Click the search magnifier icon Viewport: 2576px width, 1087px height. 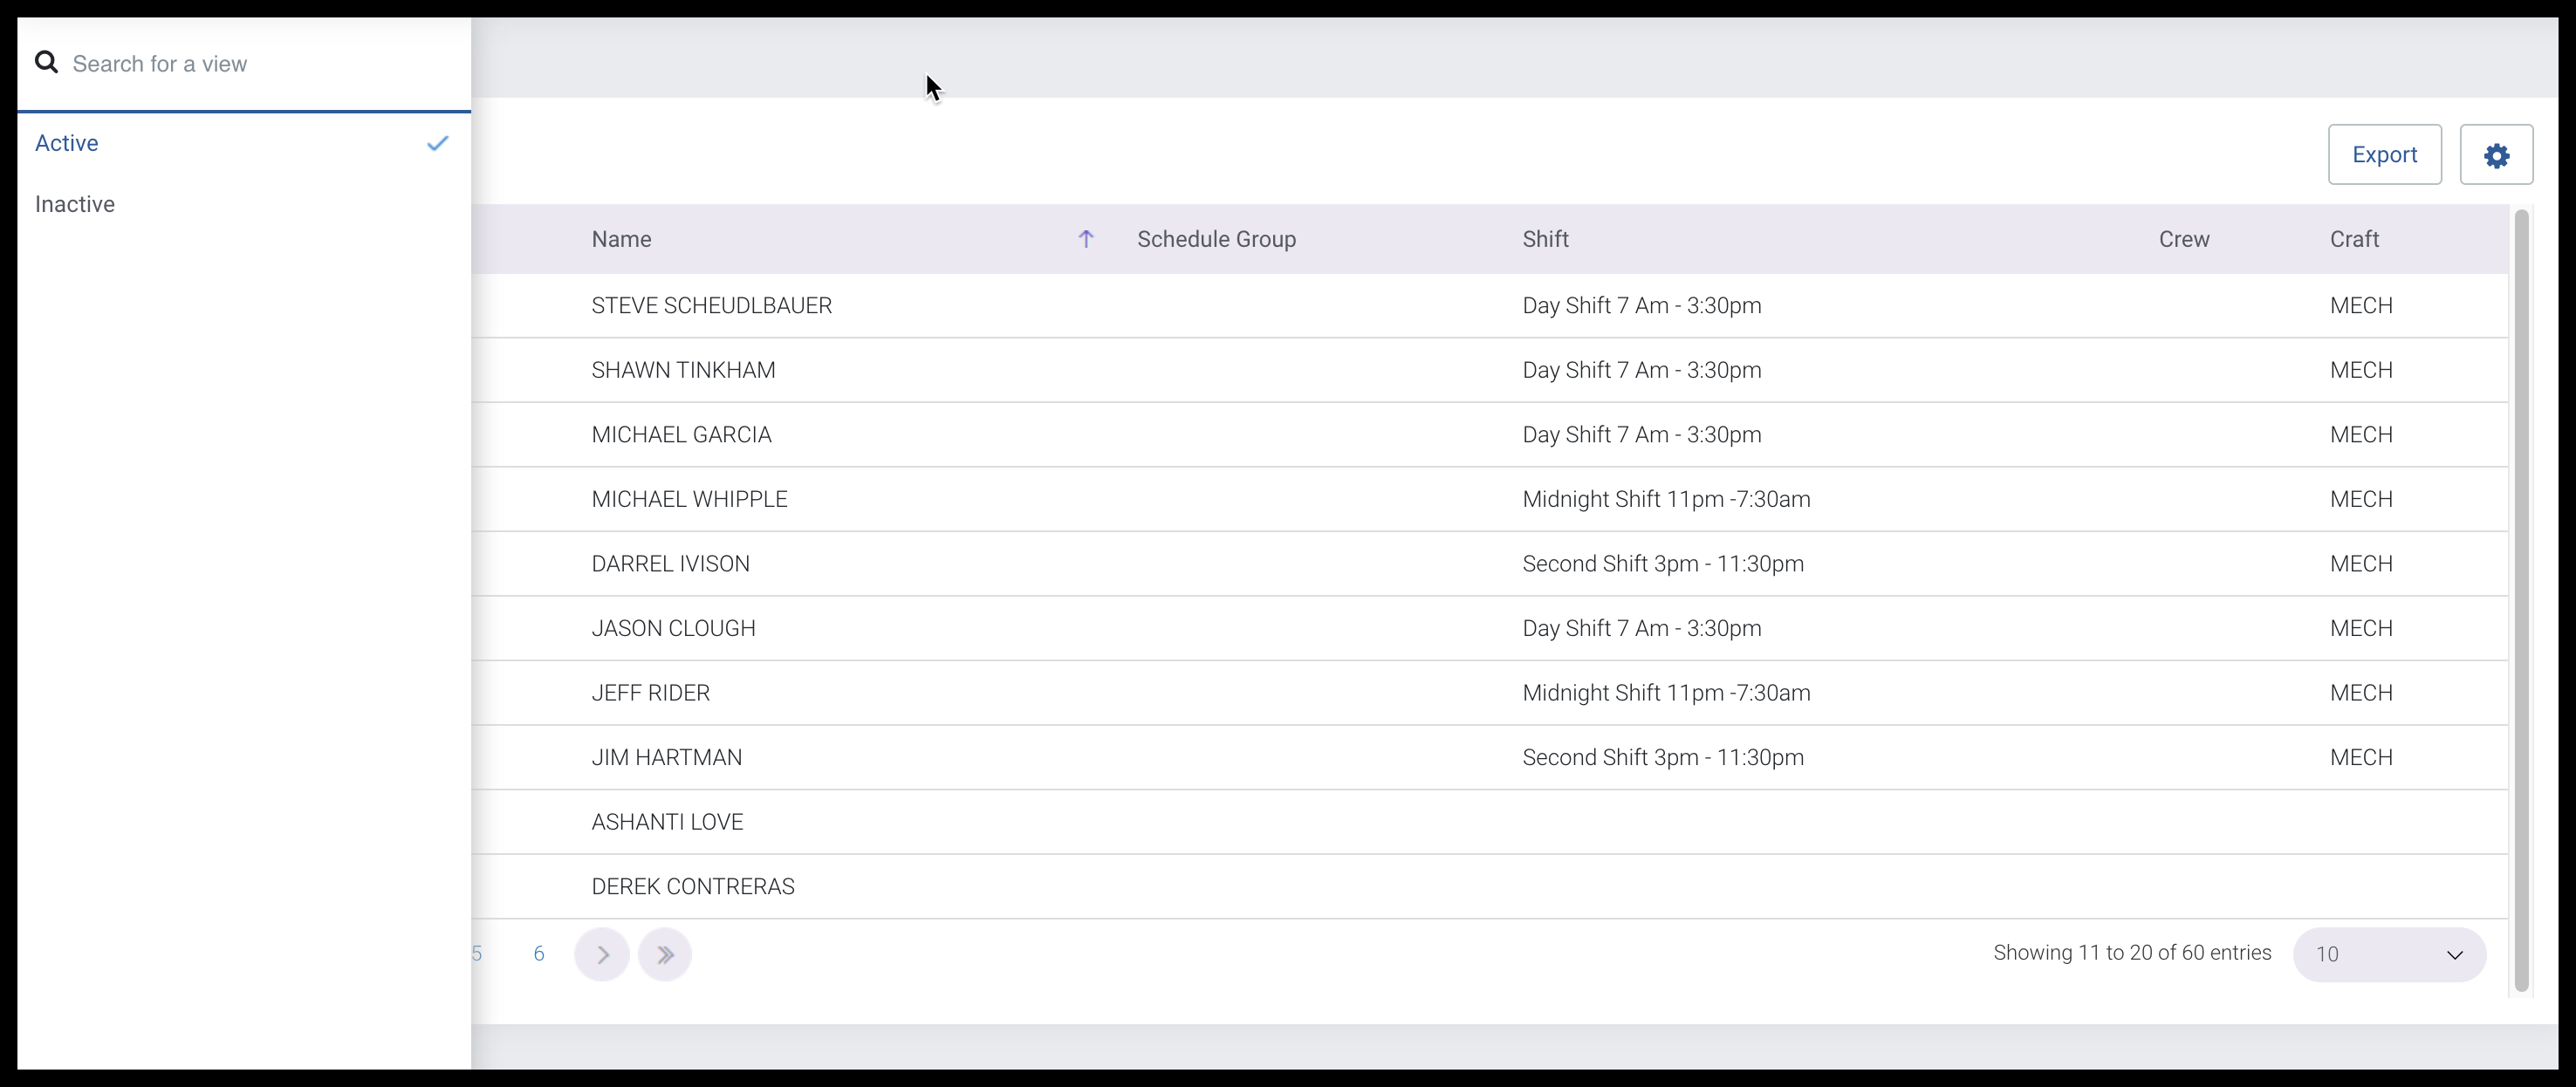coord(46,63)
